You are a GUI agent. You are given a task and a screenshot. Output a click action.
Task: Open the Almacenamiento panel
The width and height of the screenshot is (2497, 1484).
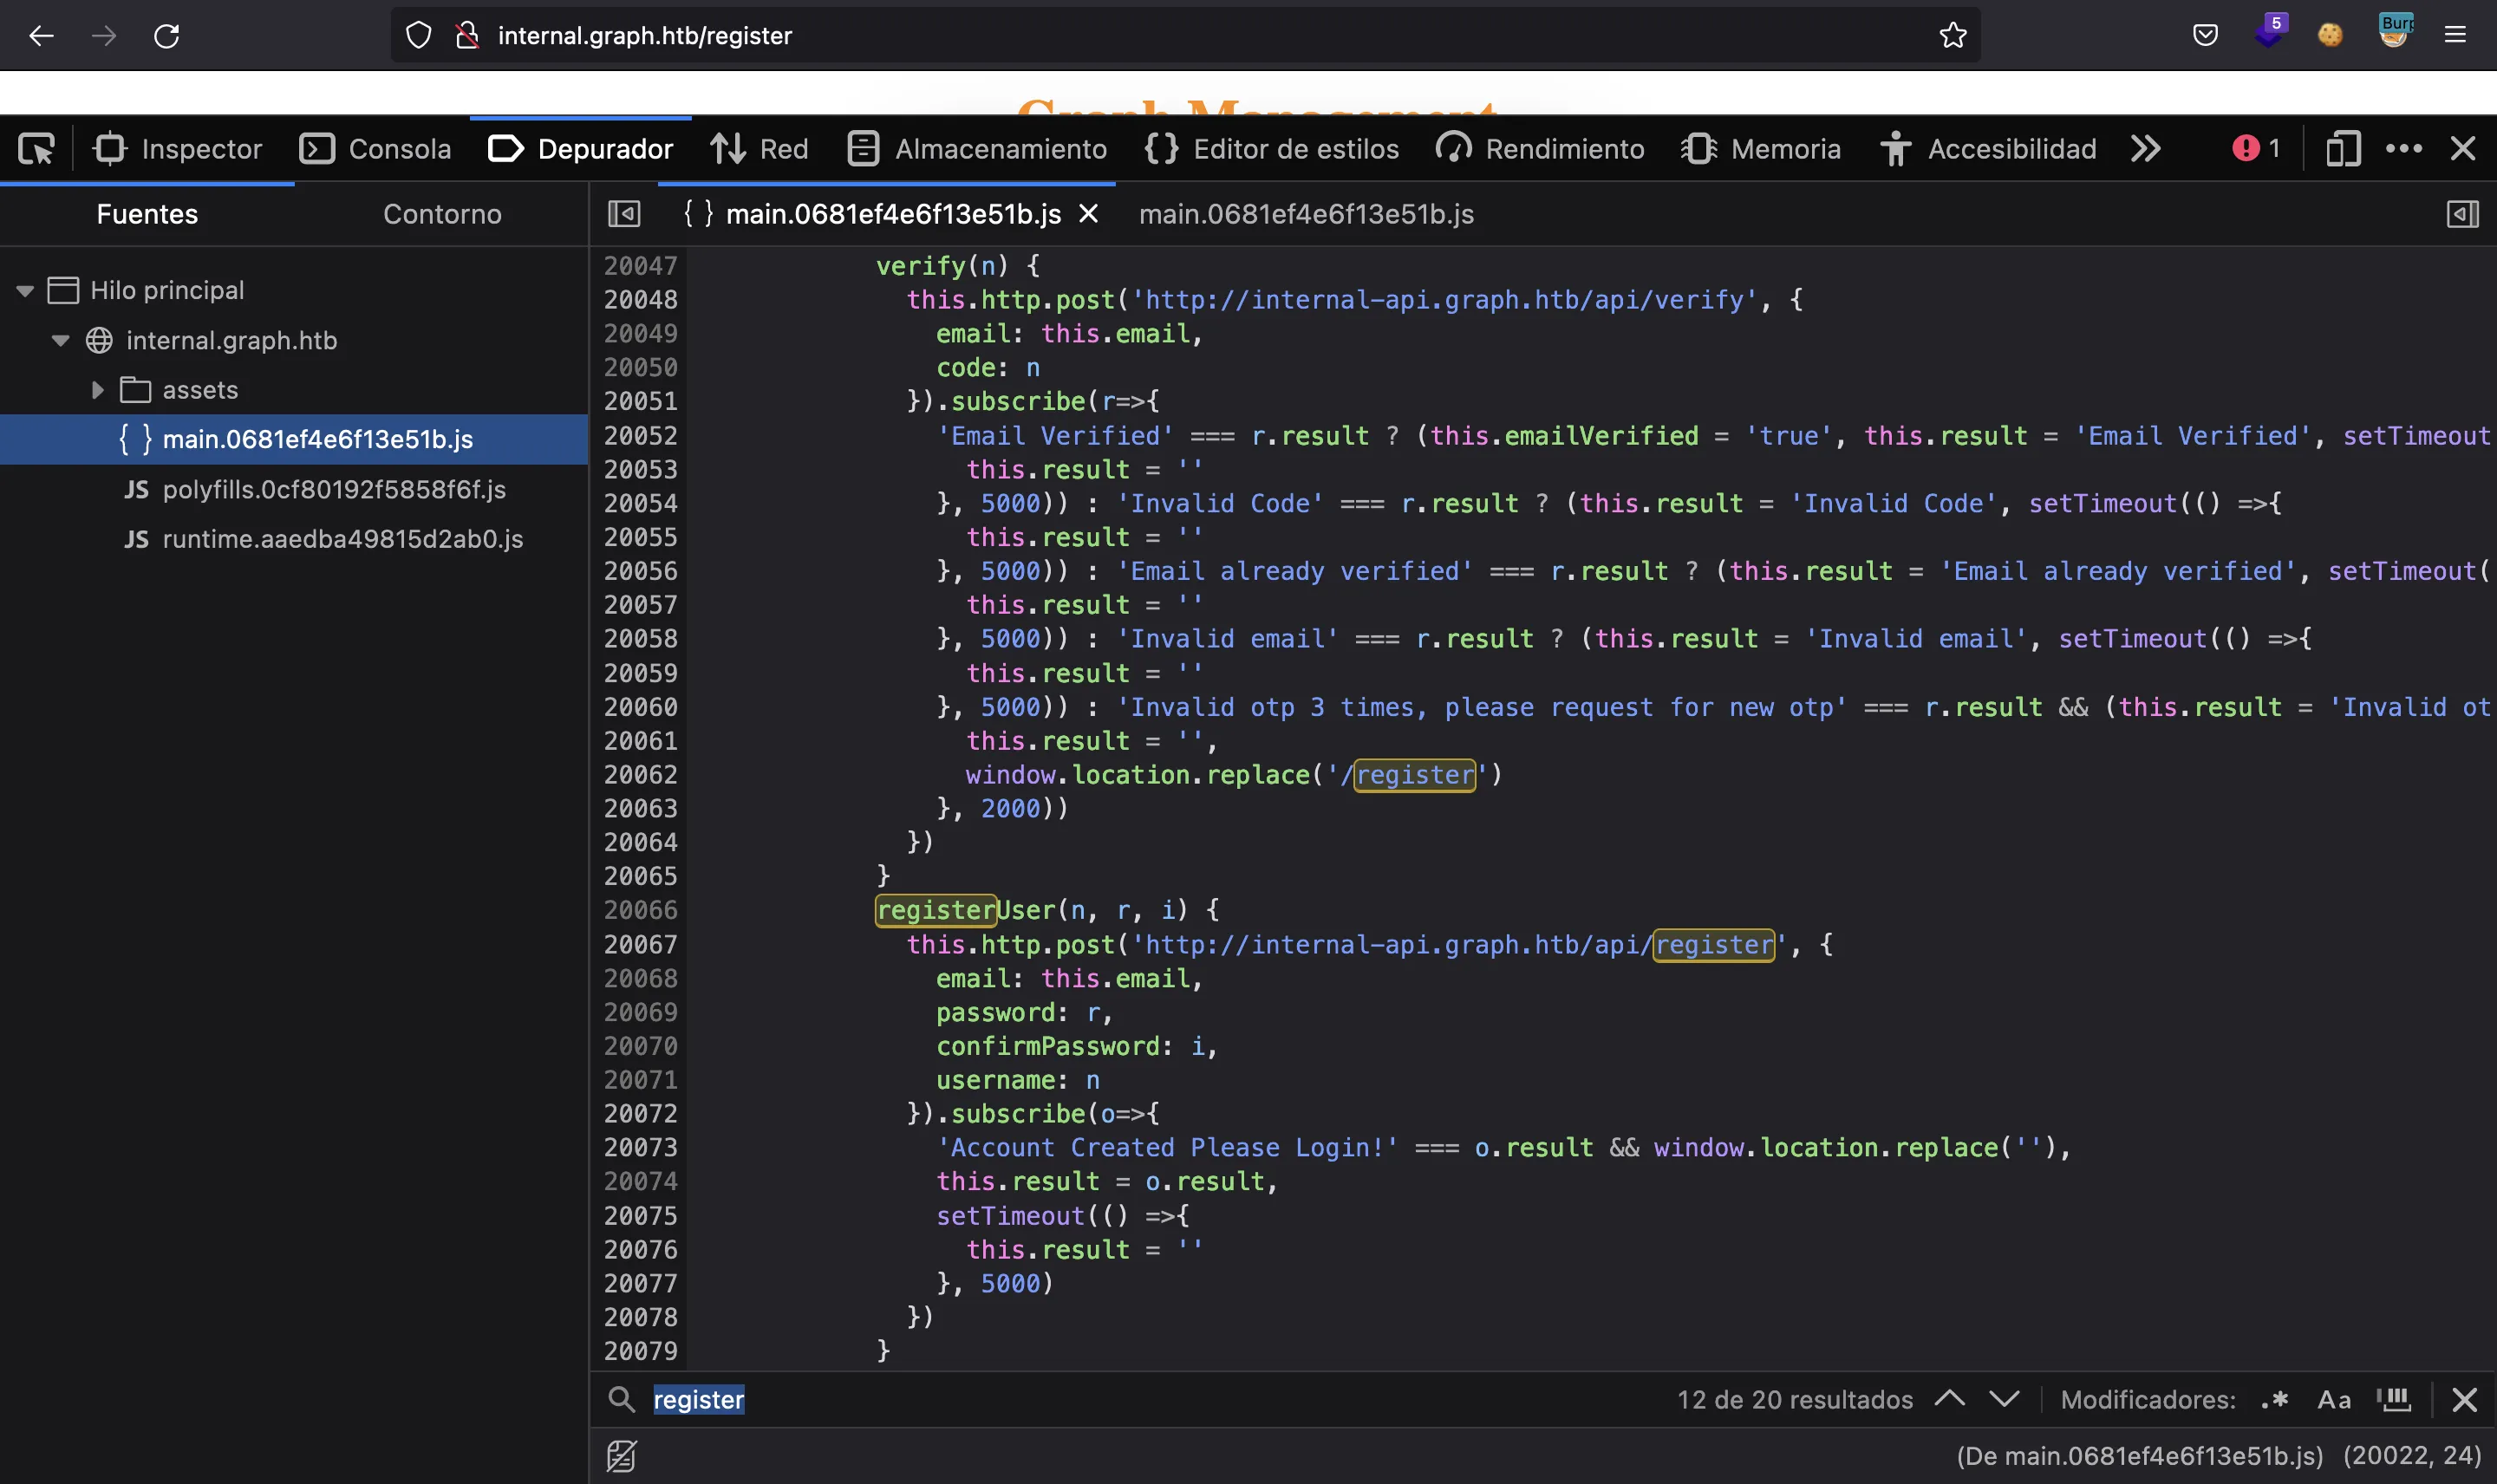(977, 149)
